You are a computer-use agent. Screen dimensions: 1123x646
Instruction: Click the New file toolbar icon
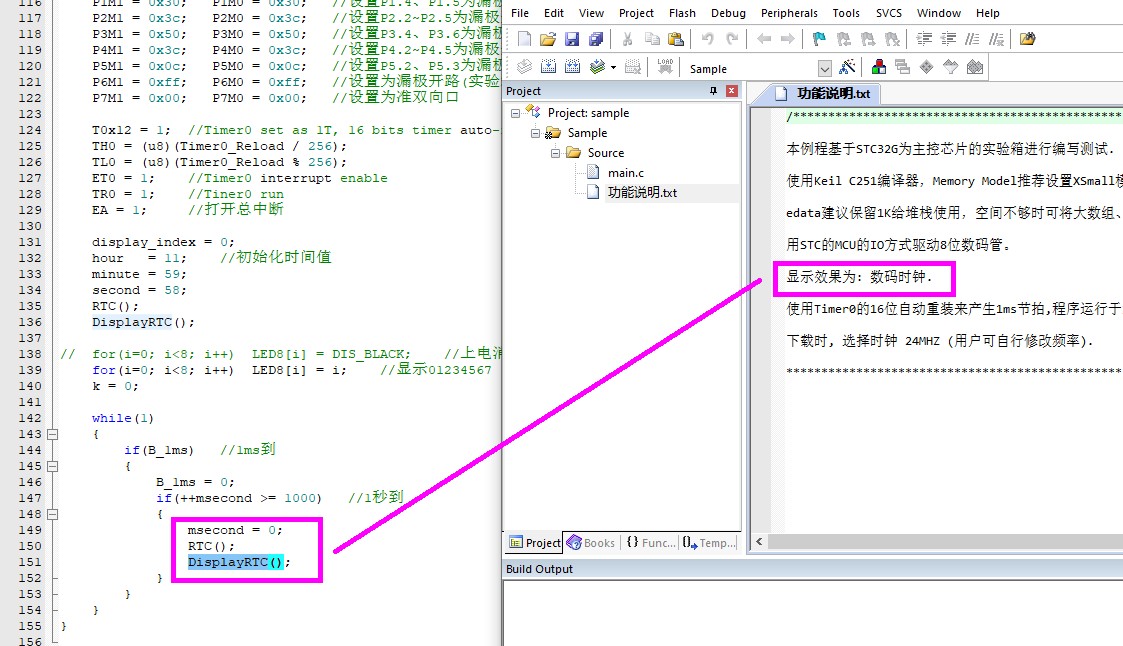click(x=525, y=40)
